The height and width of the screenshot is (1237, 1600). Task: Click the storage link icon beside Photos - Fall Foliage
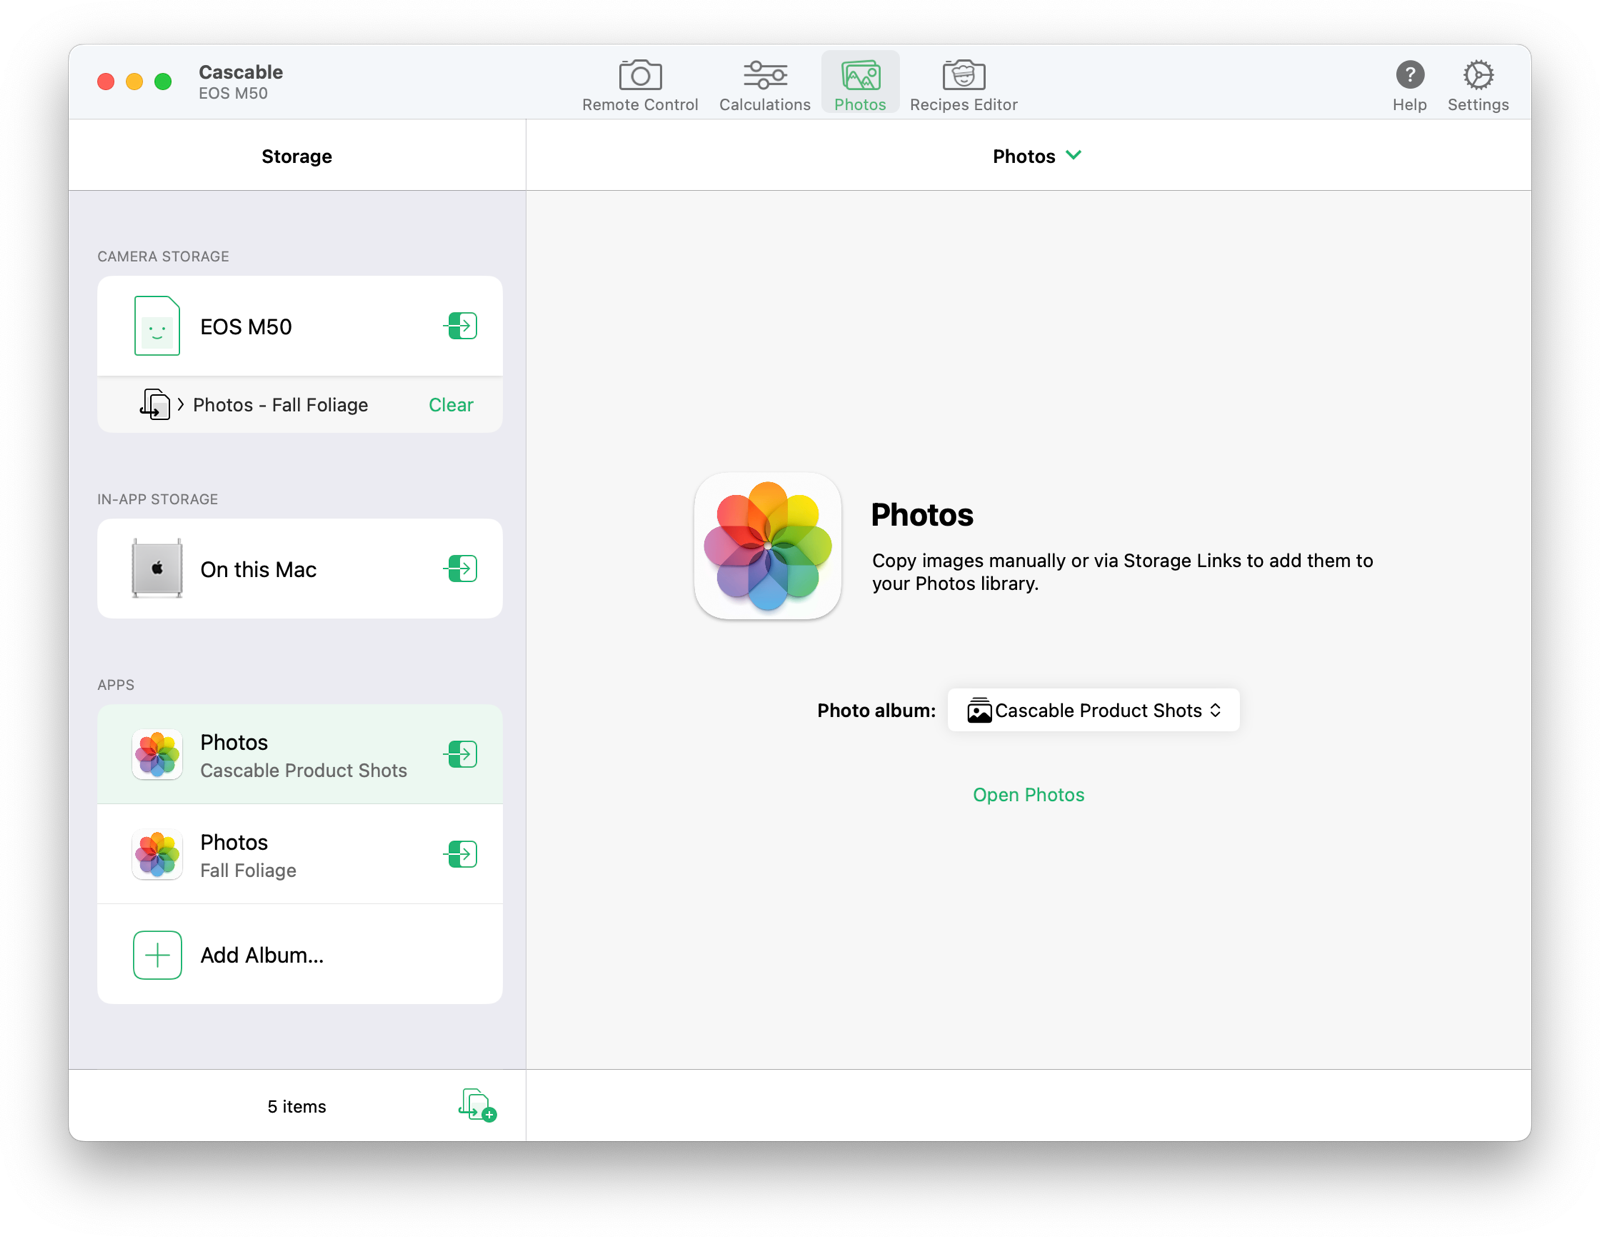coord(155,405)
